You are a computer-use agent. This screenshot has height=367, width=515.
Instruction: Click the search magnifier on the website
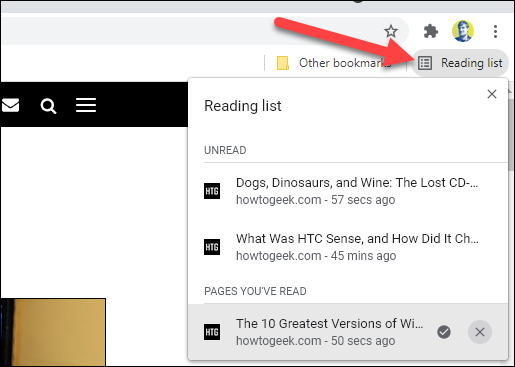[x=48, y=106]
